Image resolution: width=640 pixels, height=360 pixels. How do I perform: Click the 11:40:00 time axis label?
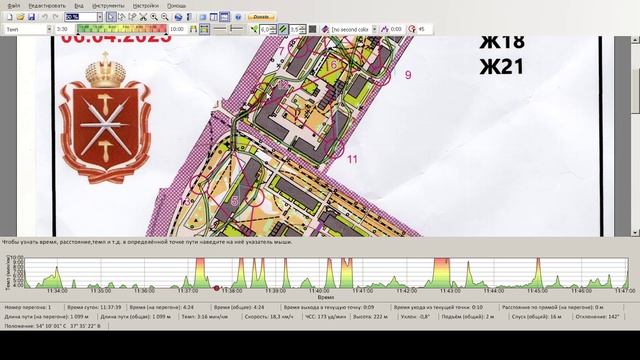[x=319, y=291]
